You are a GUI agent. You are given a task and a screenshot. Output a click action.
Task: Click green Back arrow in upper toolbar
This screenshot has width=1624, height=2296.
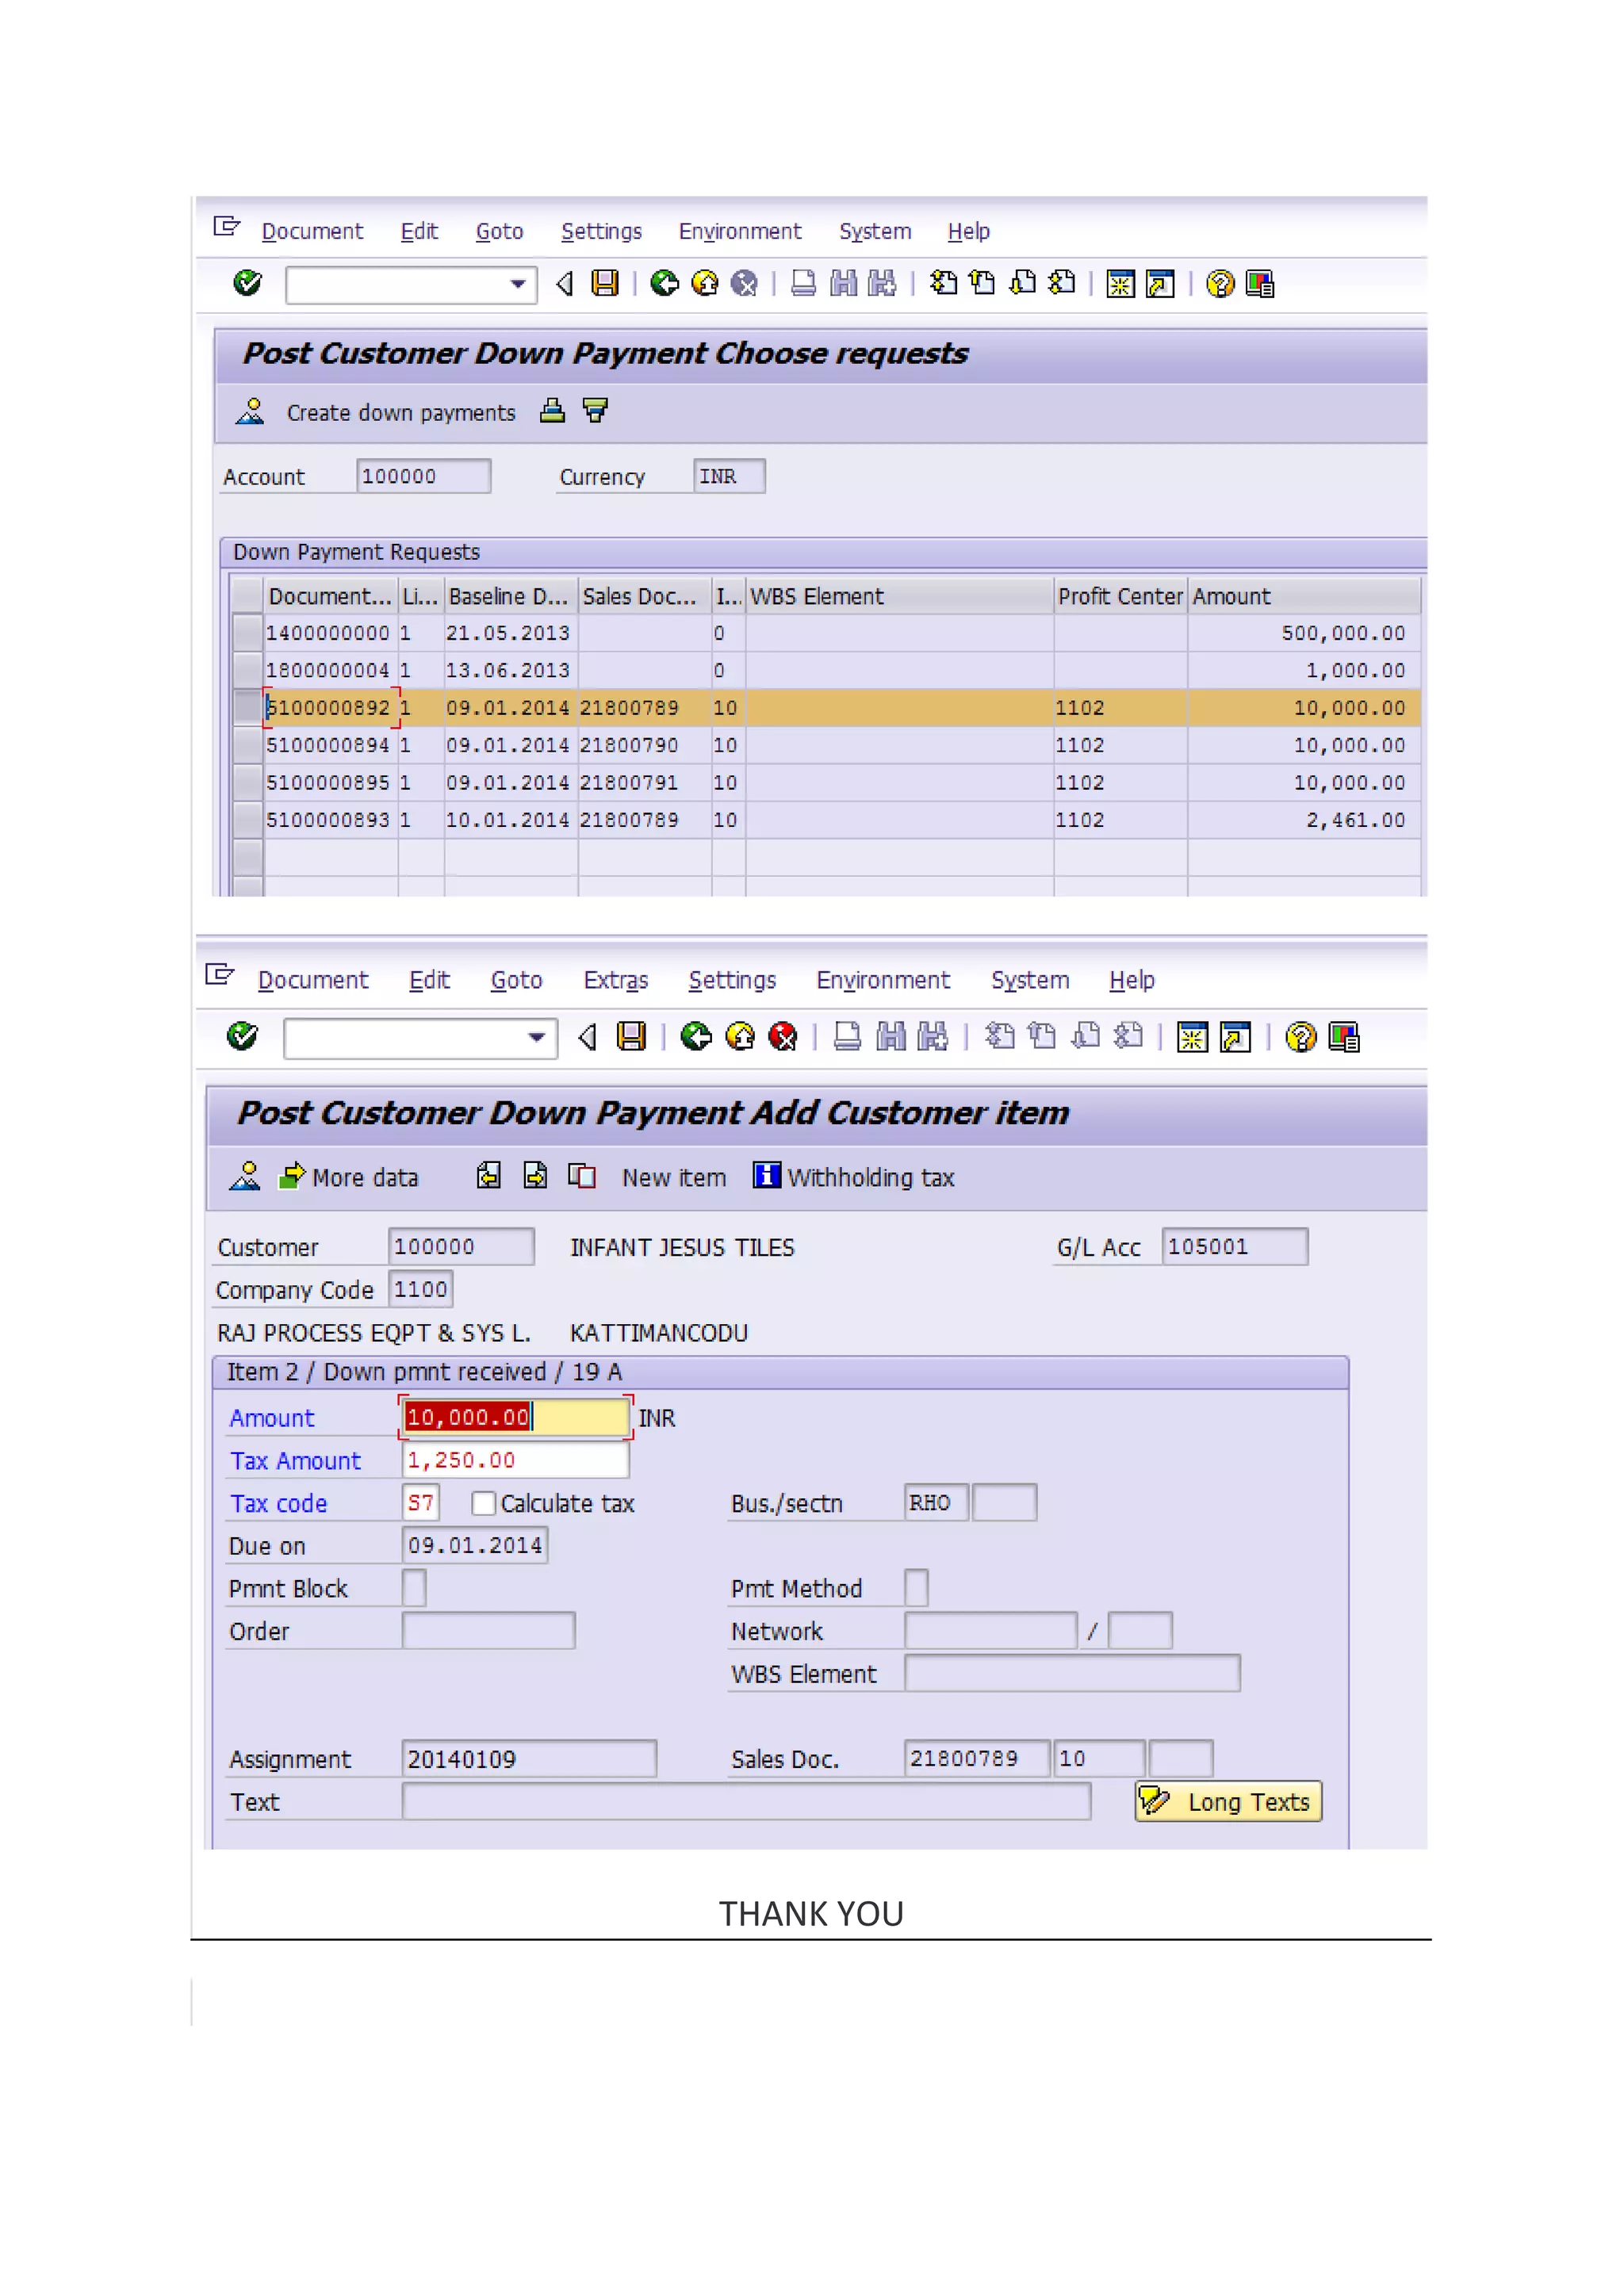pos(664,284)
